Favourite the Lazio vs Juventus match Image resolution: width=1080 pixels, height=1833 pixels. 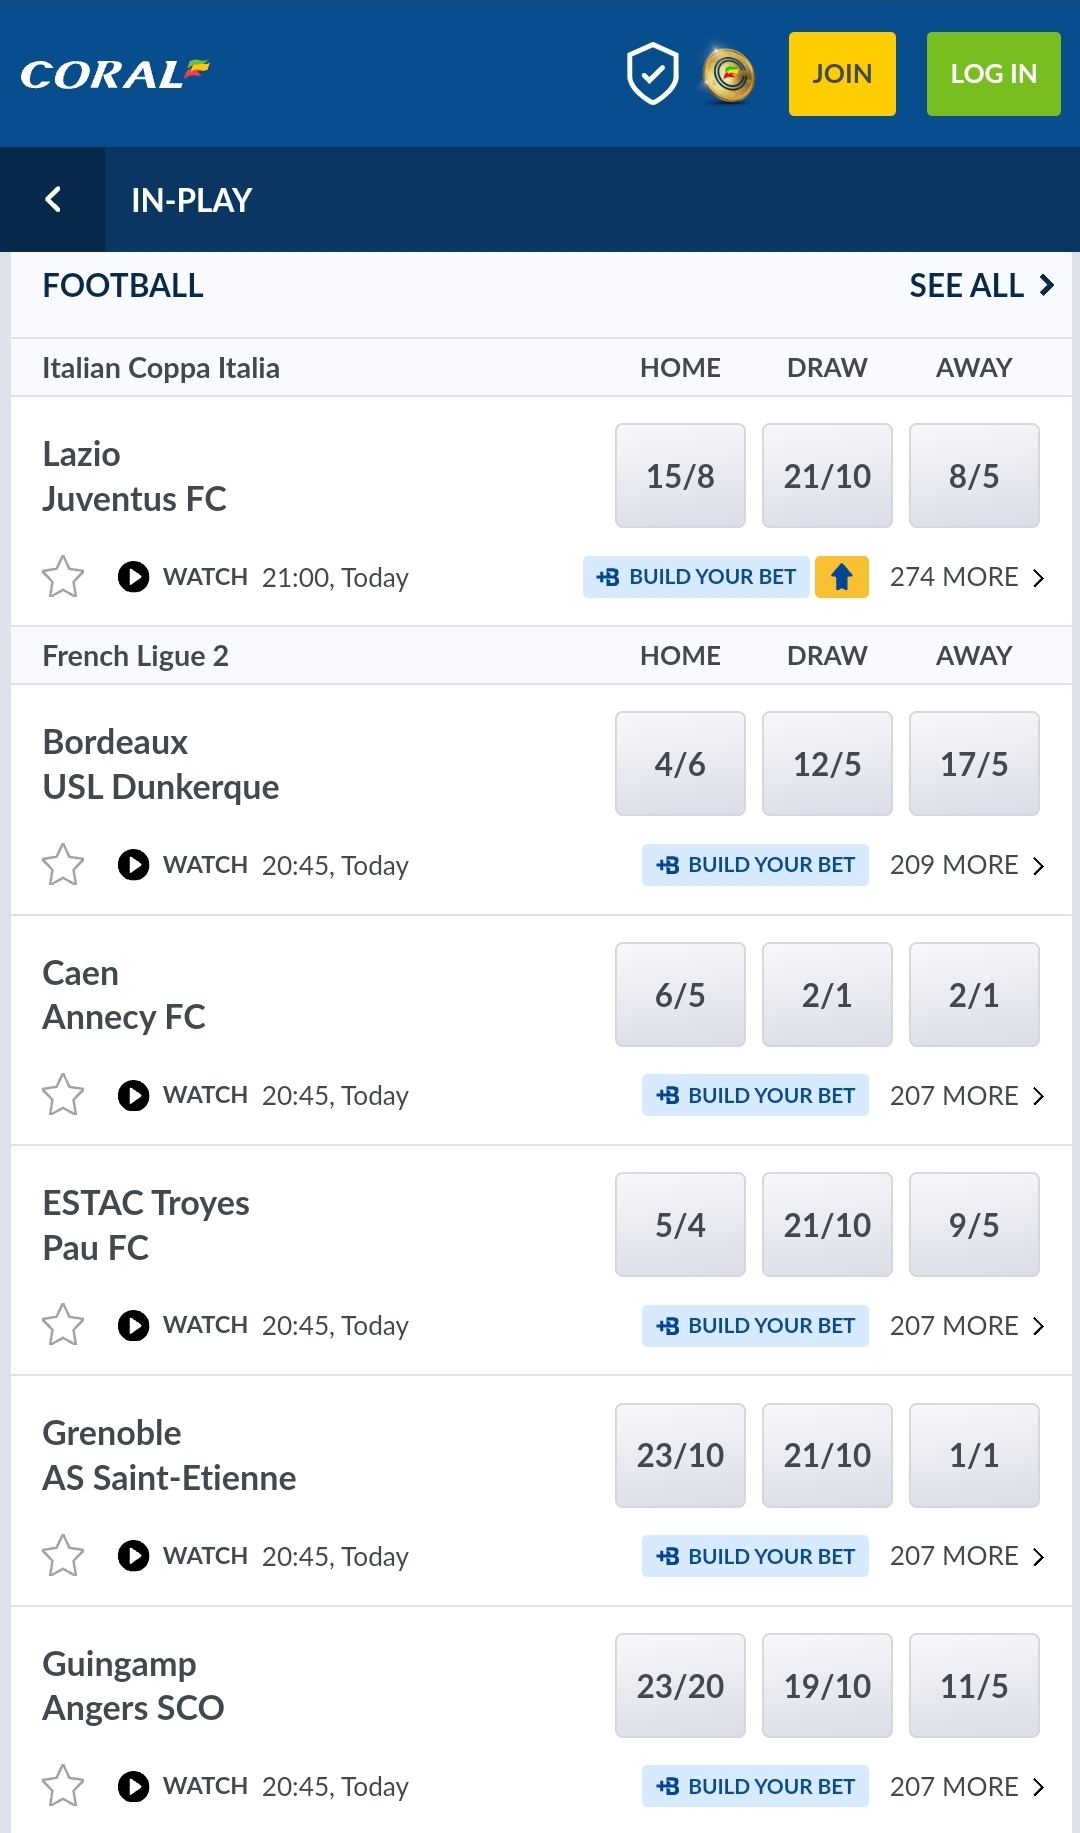click(x=63, y=577)
